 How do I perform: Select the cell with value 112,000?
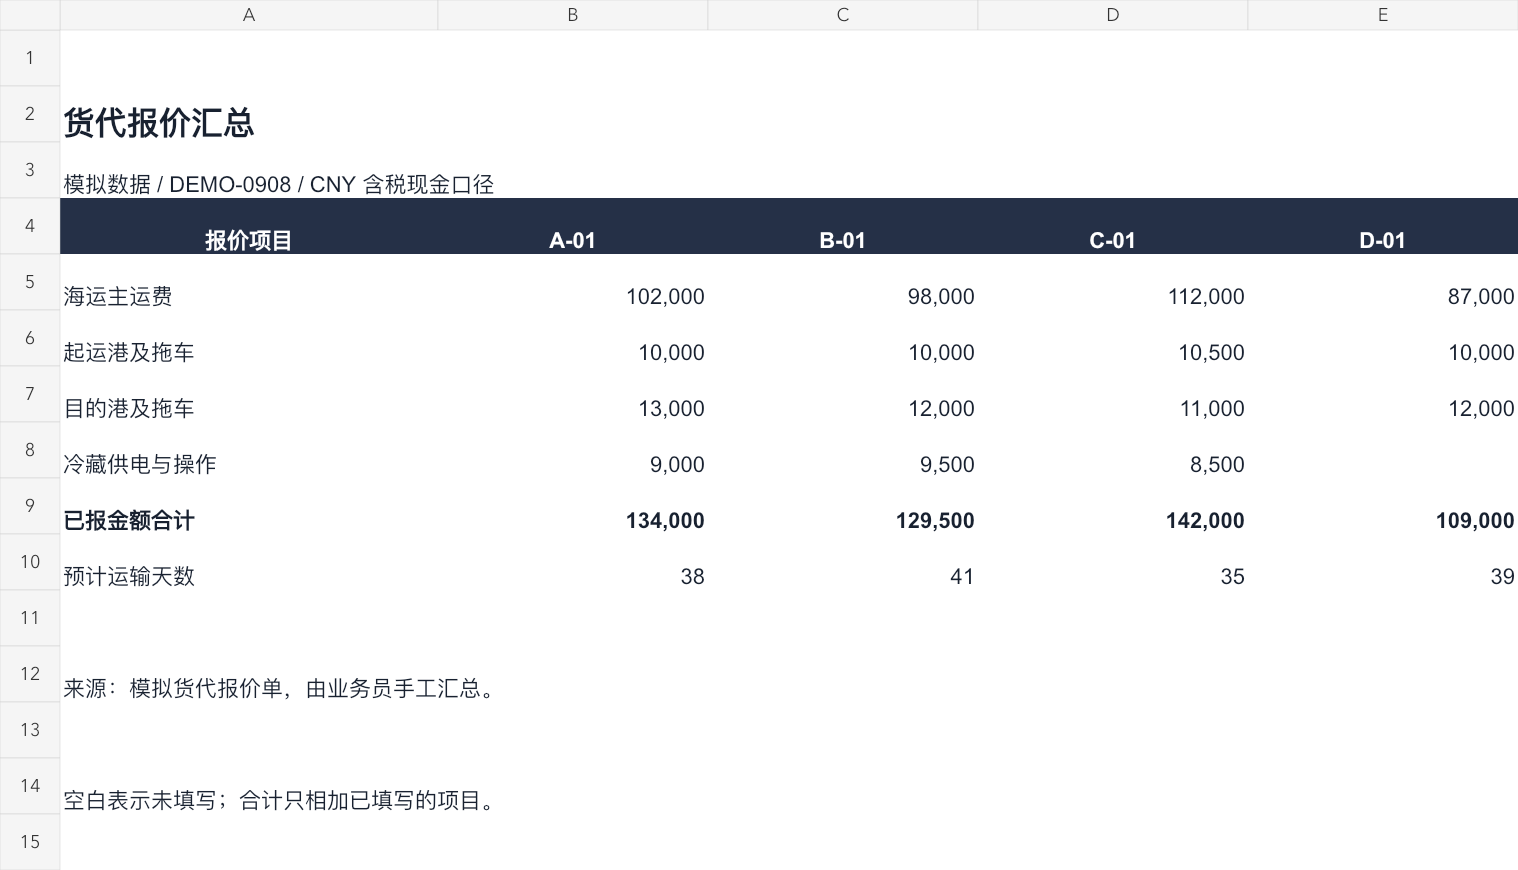pyautogui.click(x=1113, y=282)
